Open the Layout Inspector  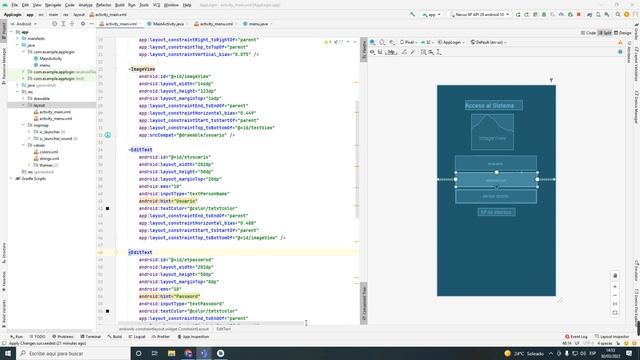[612, 337]
